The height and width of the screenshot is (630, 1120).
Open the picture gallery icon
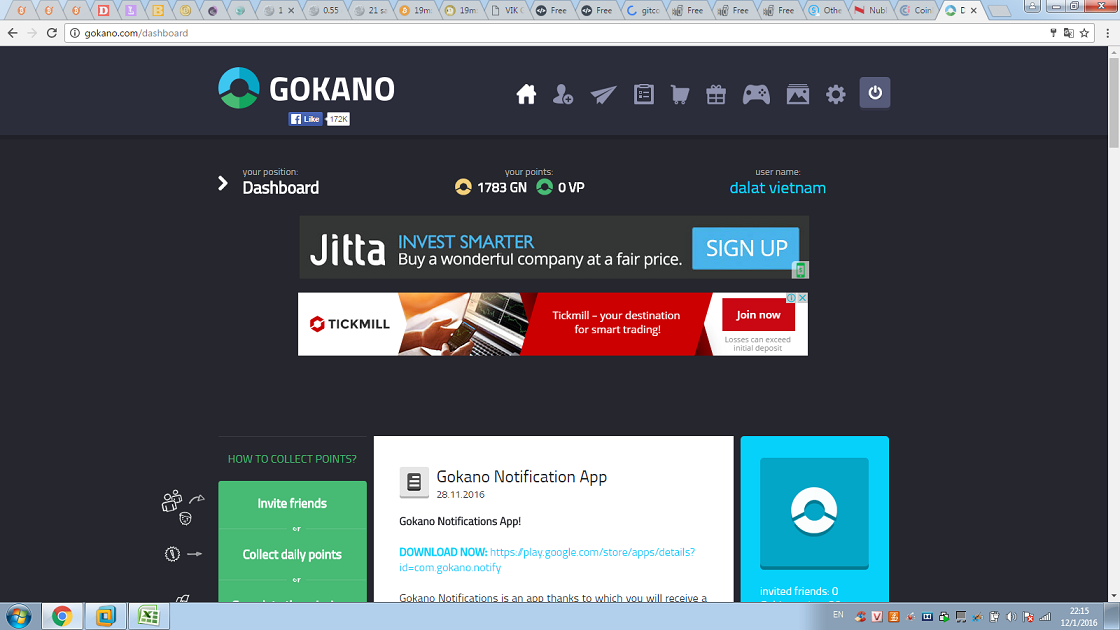pos(797,94)
